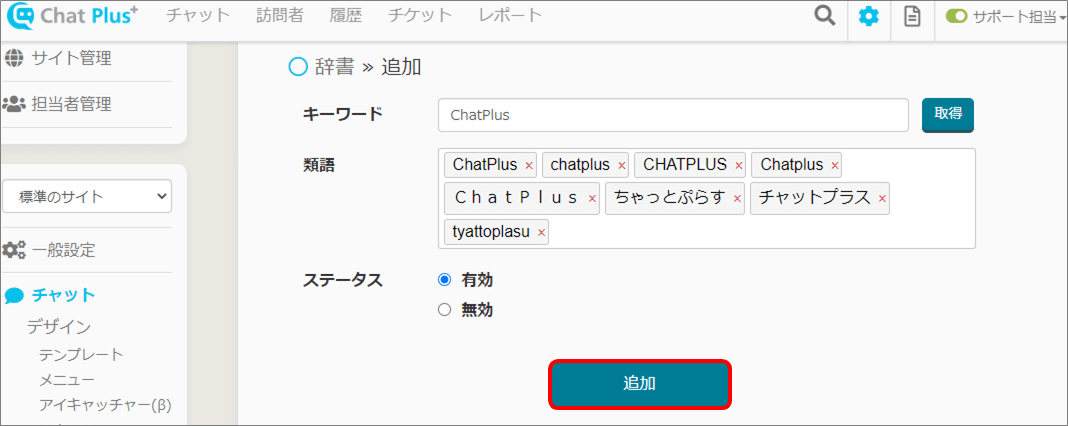Screen dimensions: 1068x426
Task: Click the globe icon beside サイト管理
Action: point(13,59)
